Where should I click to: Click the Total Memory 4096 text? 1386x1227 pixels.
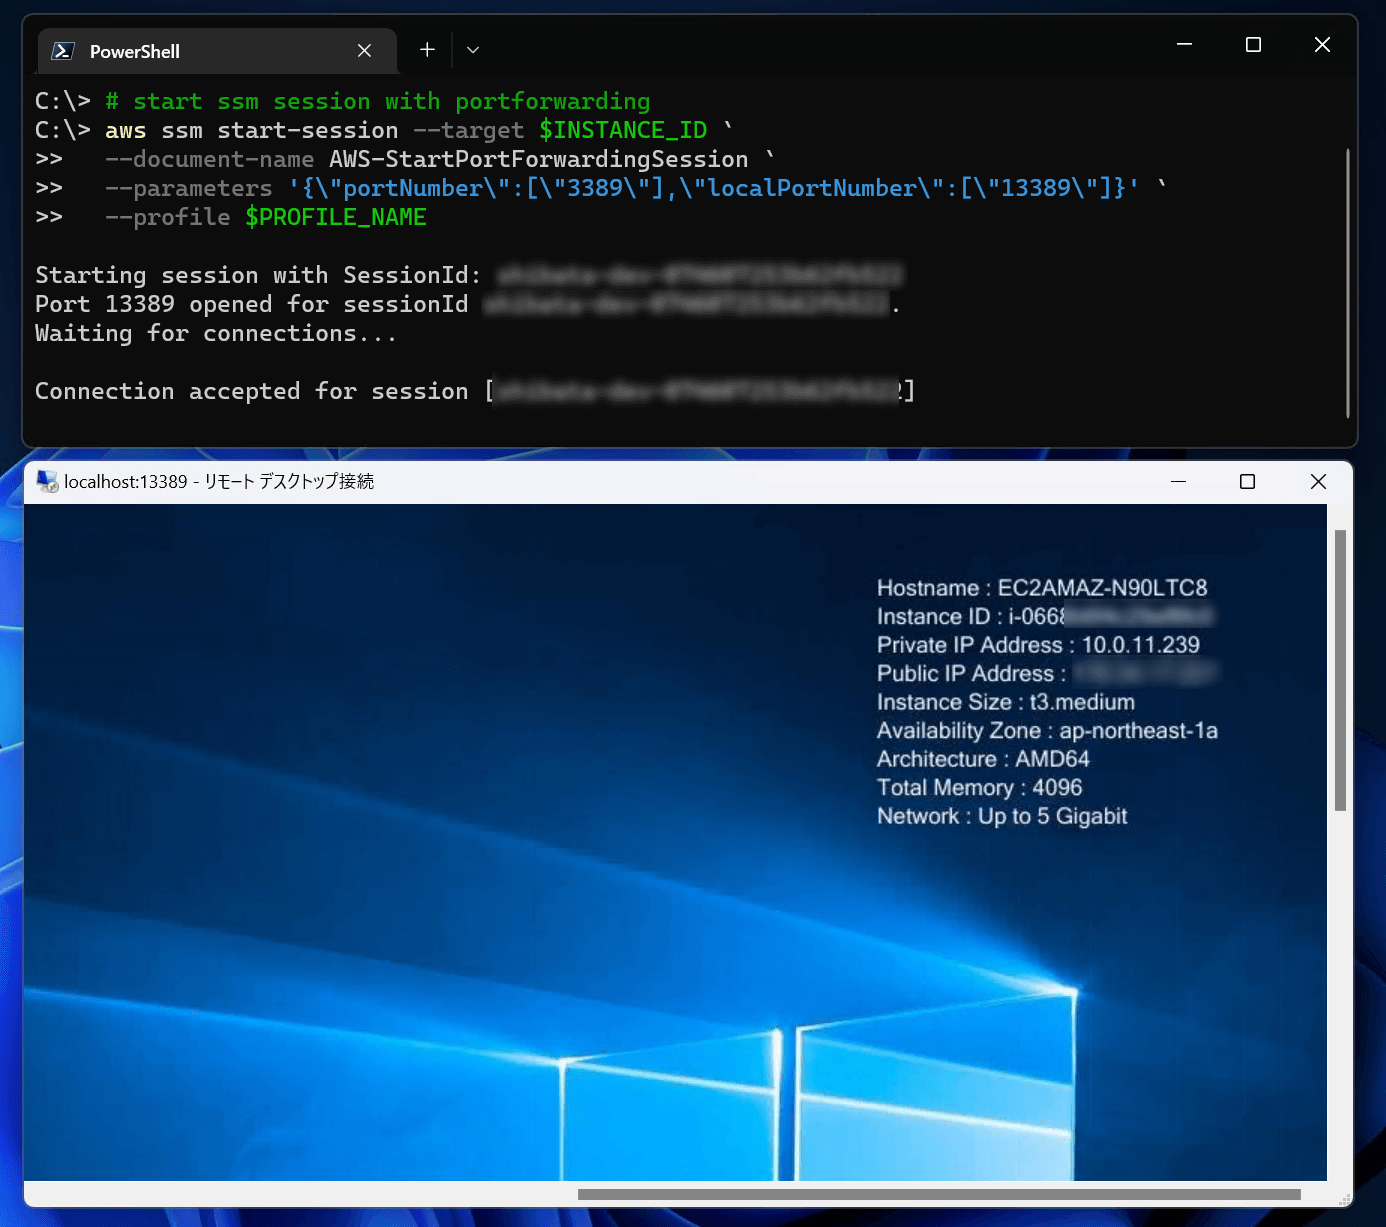[980, 788]
